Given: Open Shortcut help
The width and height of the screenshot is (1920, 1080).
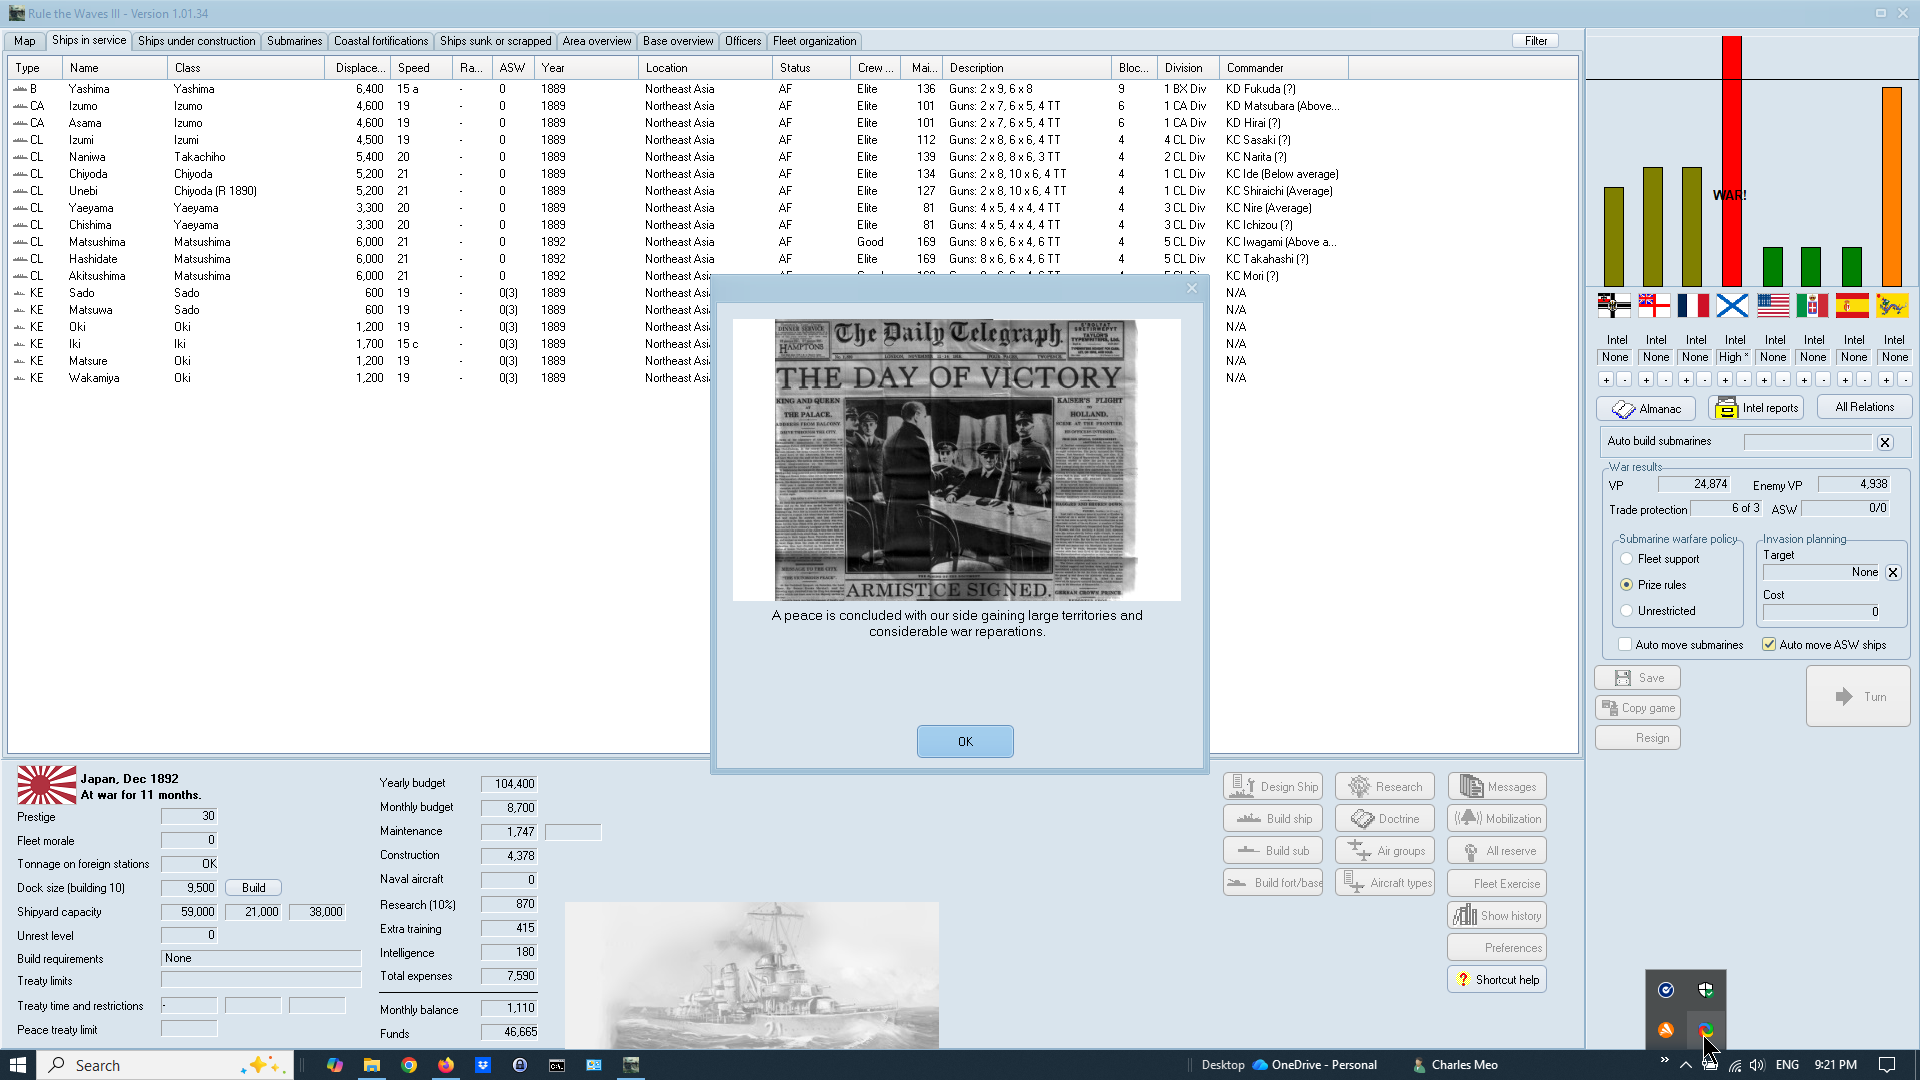Looking at the screenshot, I should [x=1497, y=980].
